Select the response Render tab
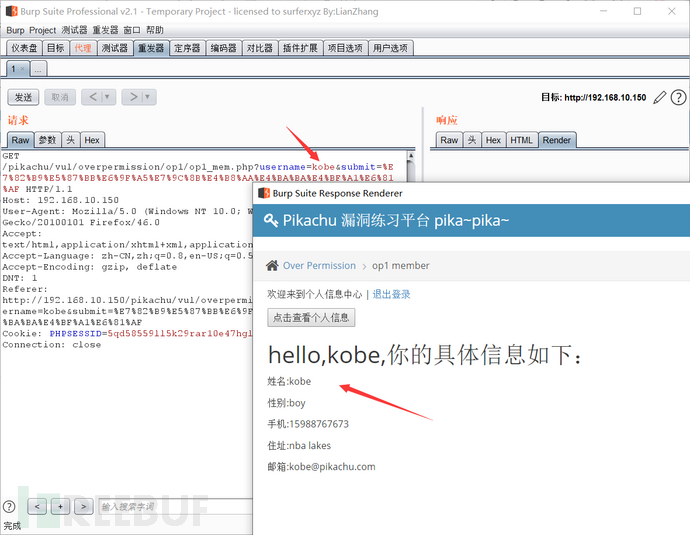Viewport: 690px width, 535px height. tap(557, 140)
